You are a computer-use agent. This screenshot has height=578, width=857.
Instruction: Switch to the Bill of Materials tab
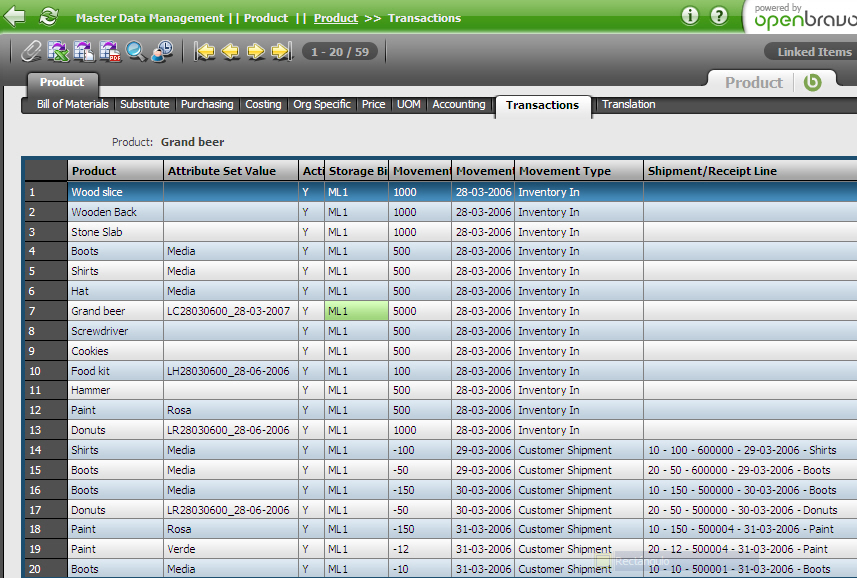click(x=72, y=104)
